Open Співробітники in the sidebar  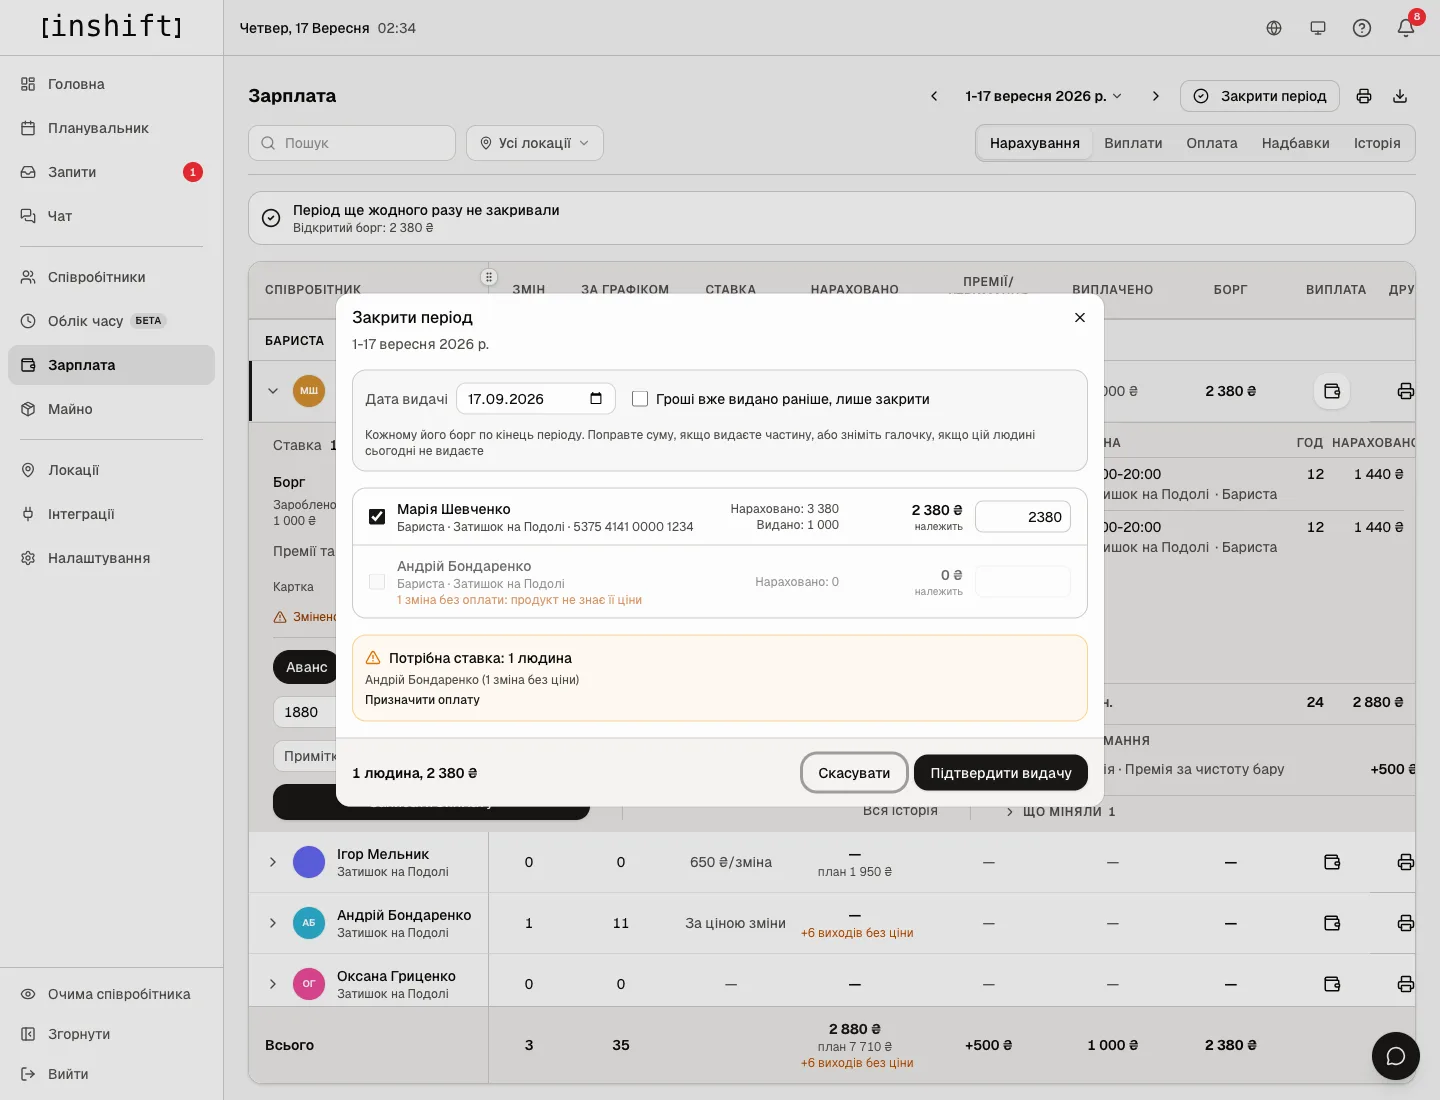[111, 277]
